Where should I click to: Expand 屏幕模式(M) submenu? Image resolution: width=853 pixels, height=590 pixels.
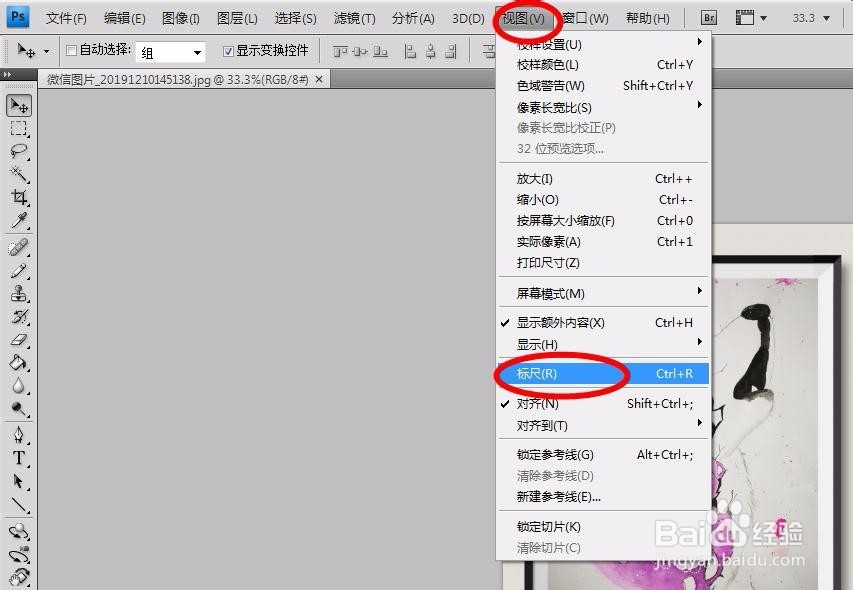point(604,294)
